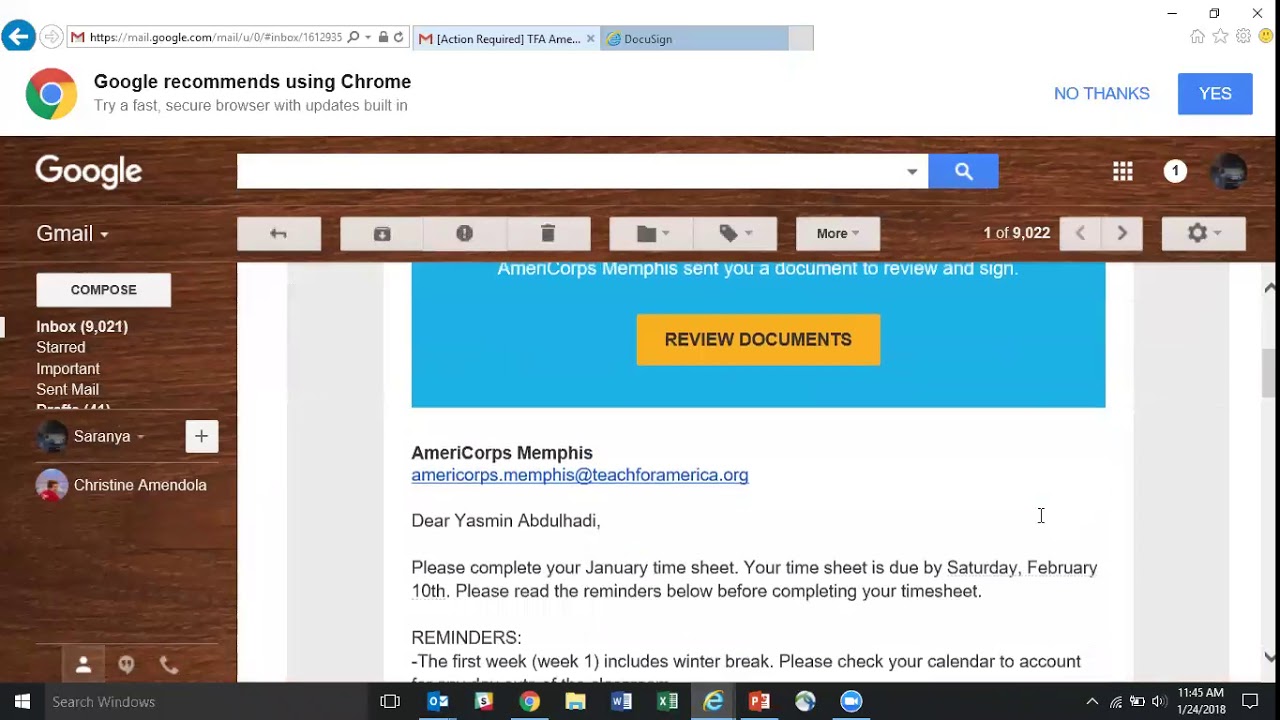
Task: Open Word from the taskbar
Action: [x=622, y=702]
